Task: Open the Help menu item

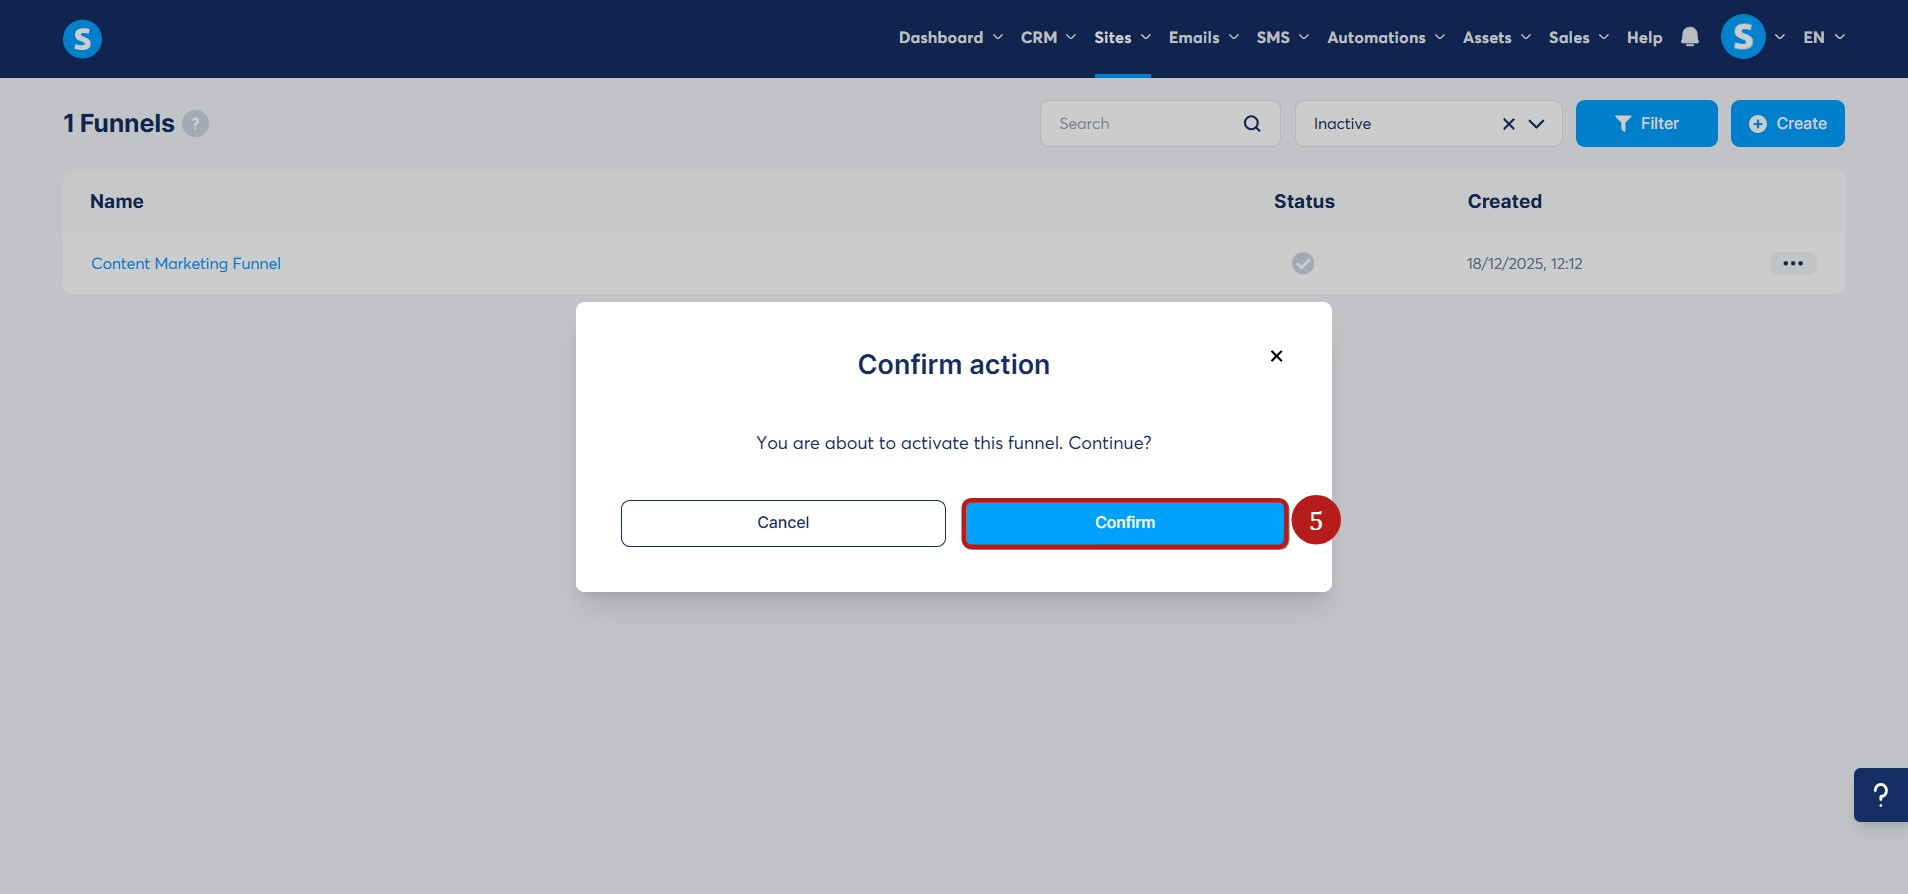Action: [1644, 37]
